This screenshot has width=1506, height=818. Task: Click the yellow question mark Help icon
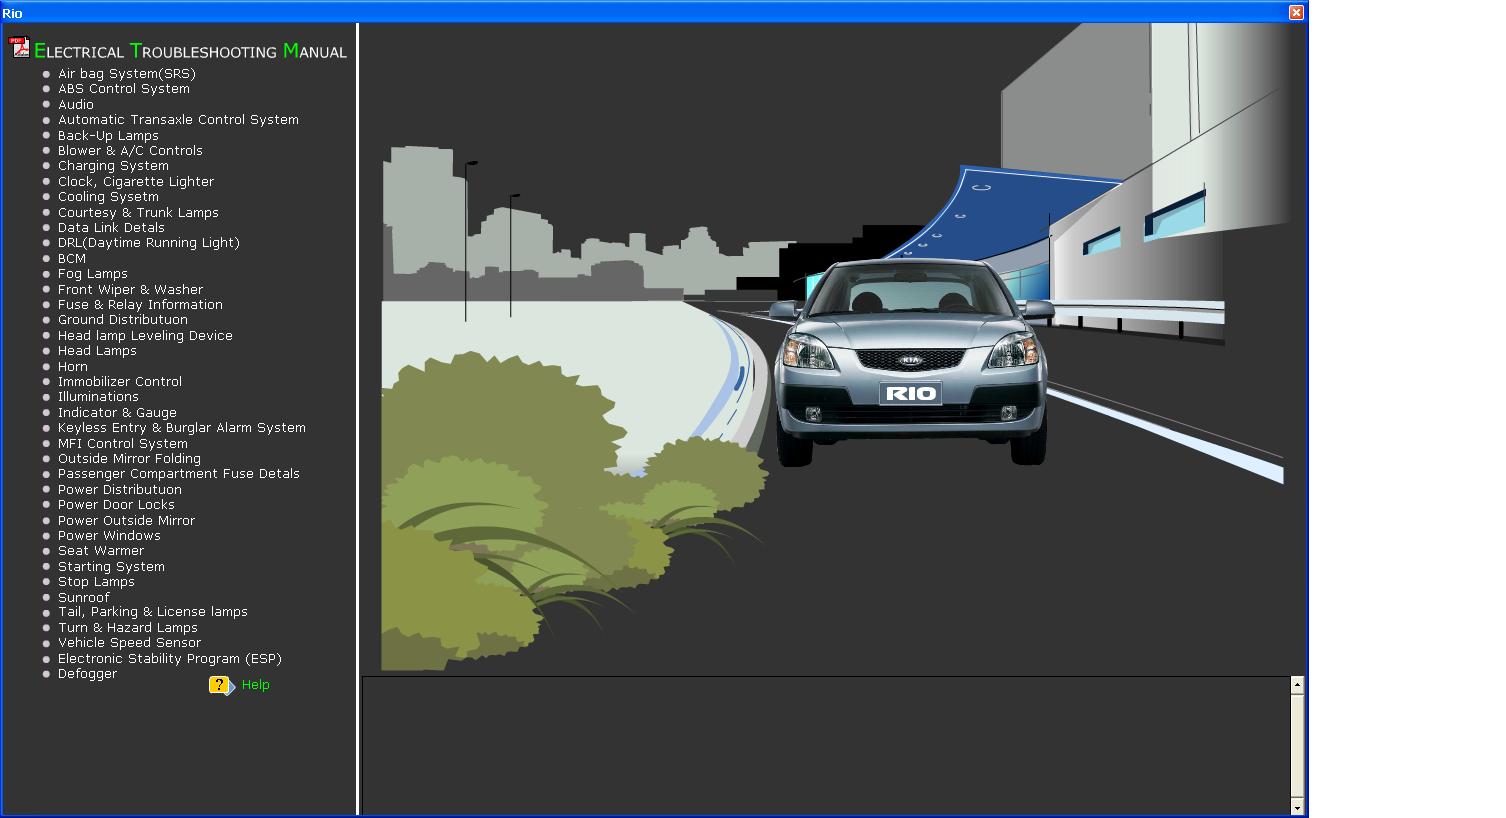point(221,685)
